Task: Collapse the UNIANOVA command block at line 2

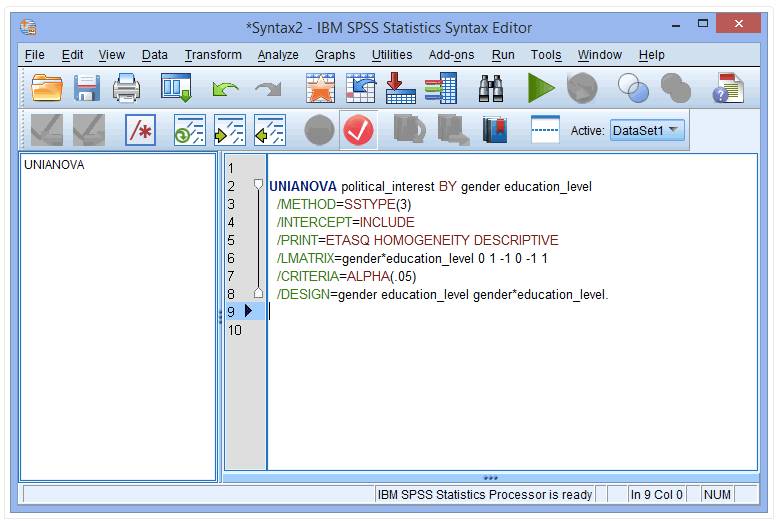Action: click(x=258, y=185)
